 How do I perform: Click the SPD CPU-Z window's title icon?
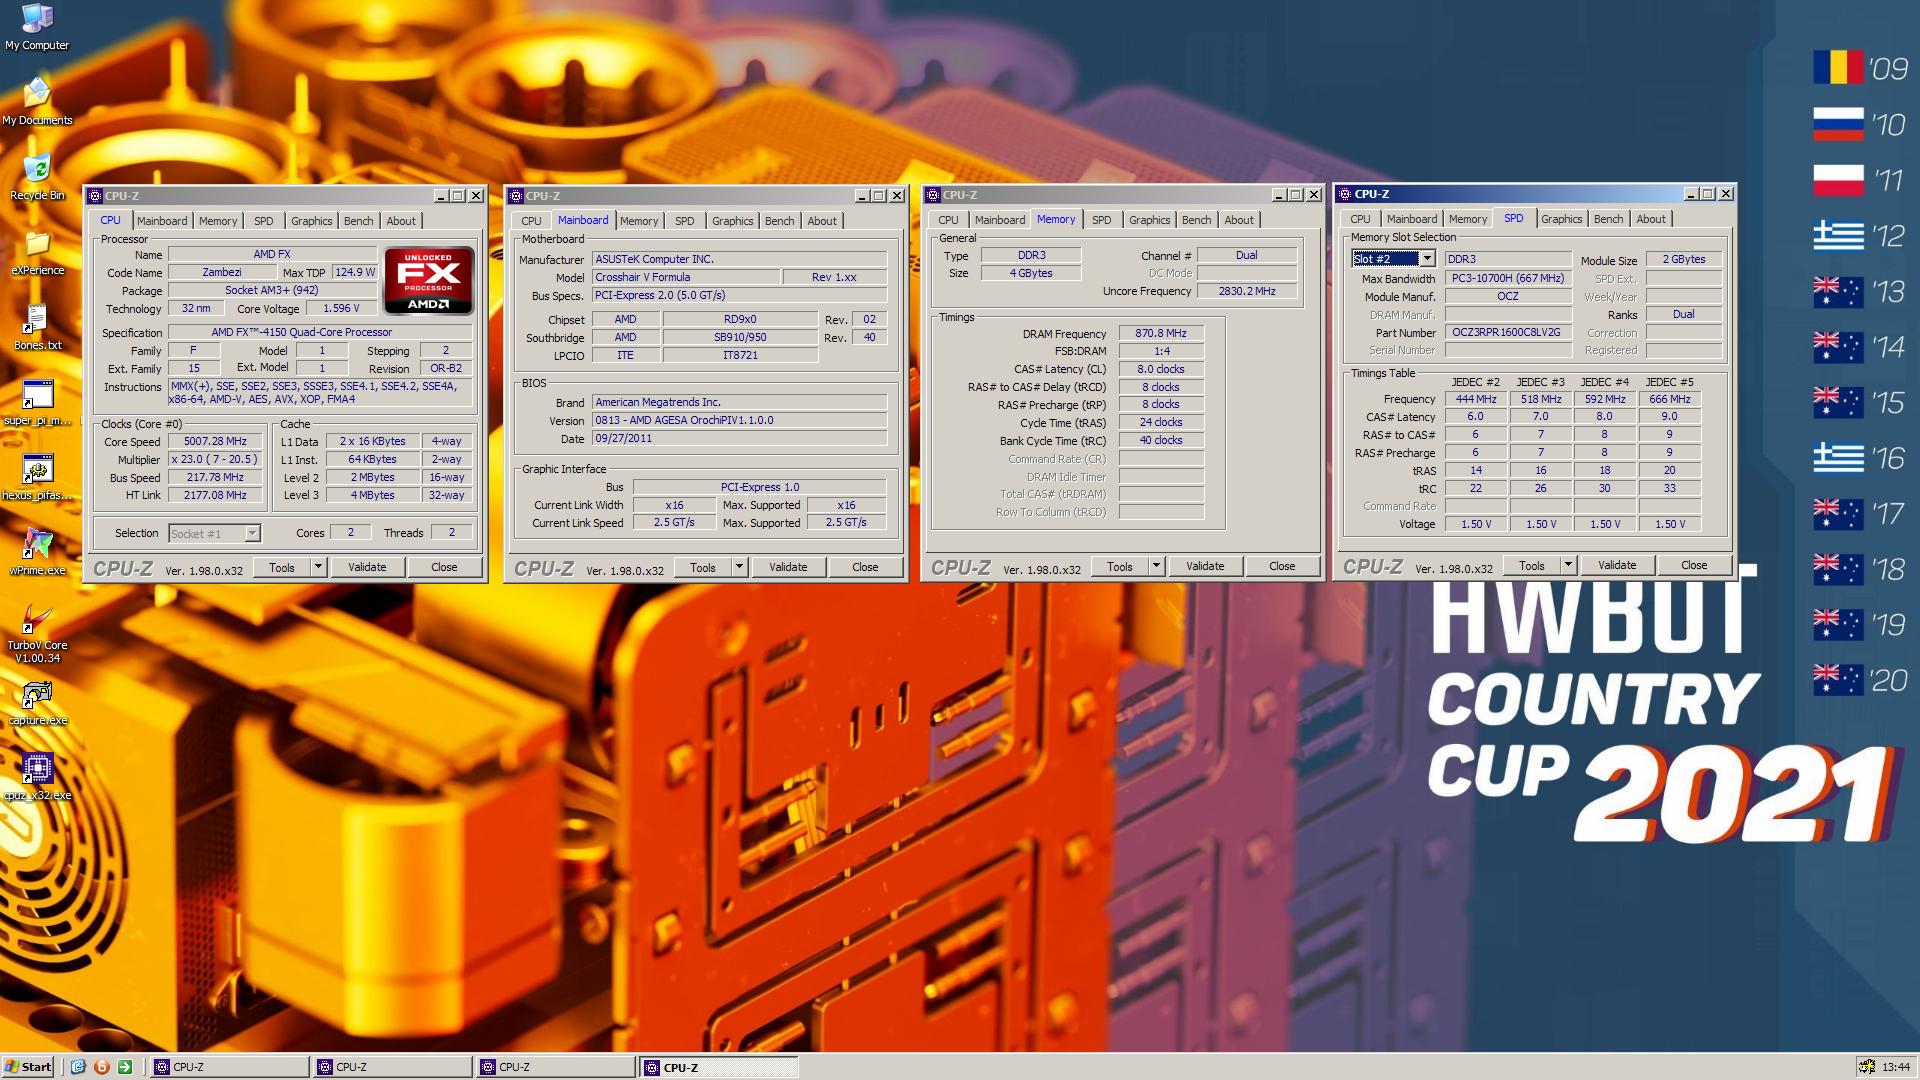tap(1346, 194)
